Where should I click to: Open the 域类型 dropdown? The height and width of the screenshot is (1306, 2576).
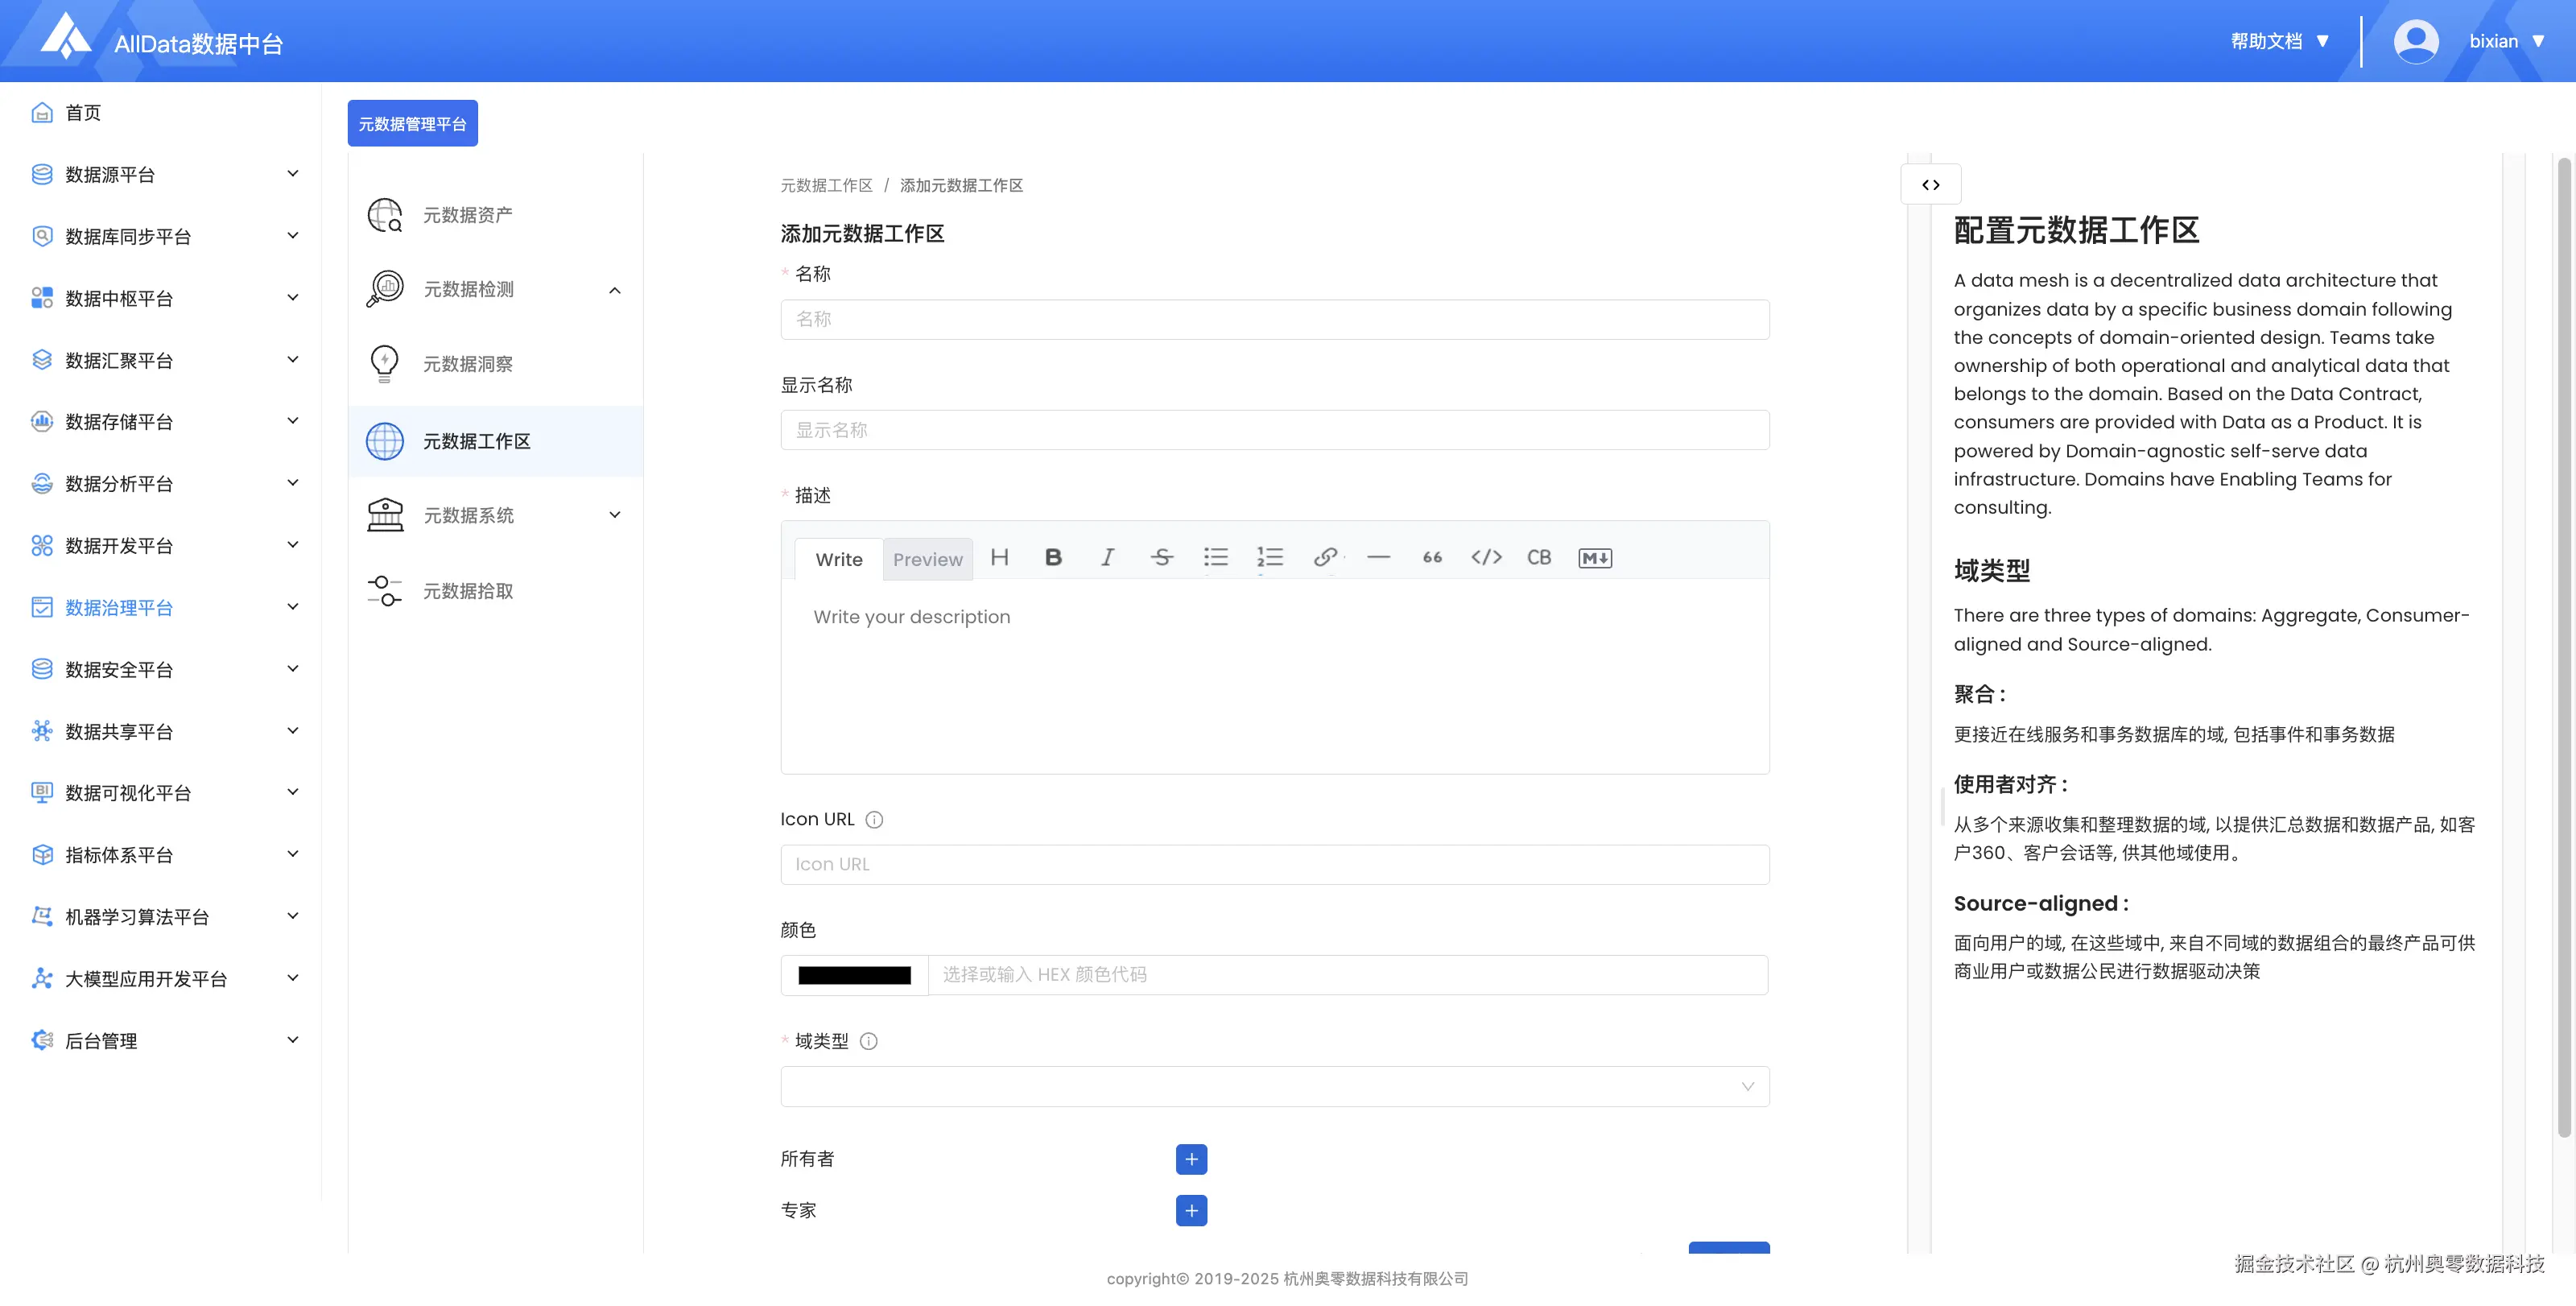1274,1087
